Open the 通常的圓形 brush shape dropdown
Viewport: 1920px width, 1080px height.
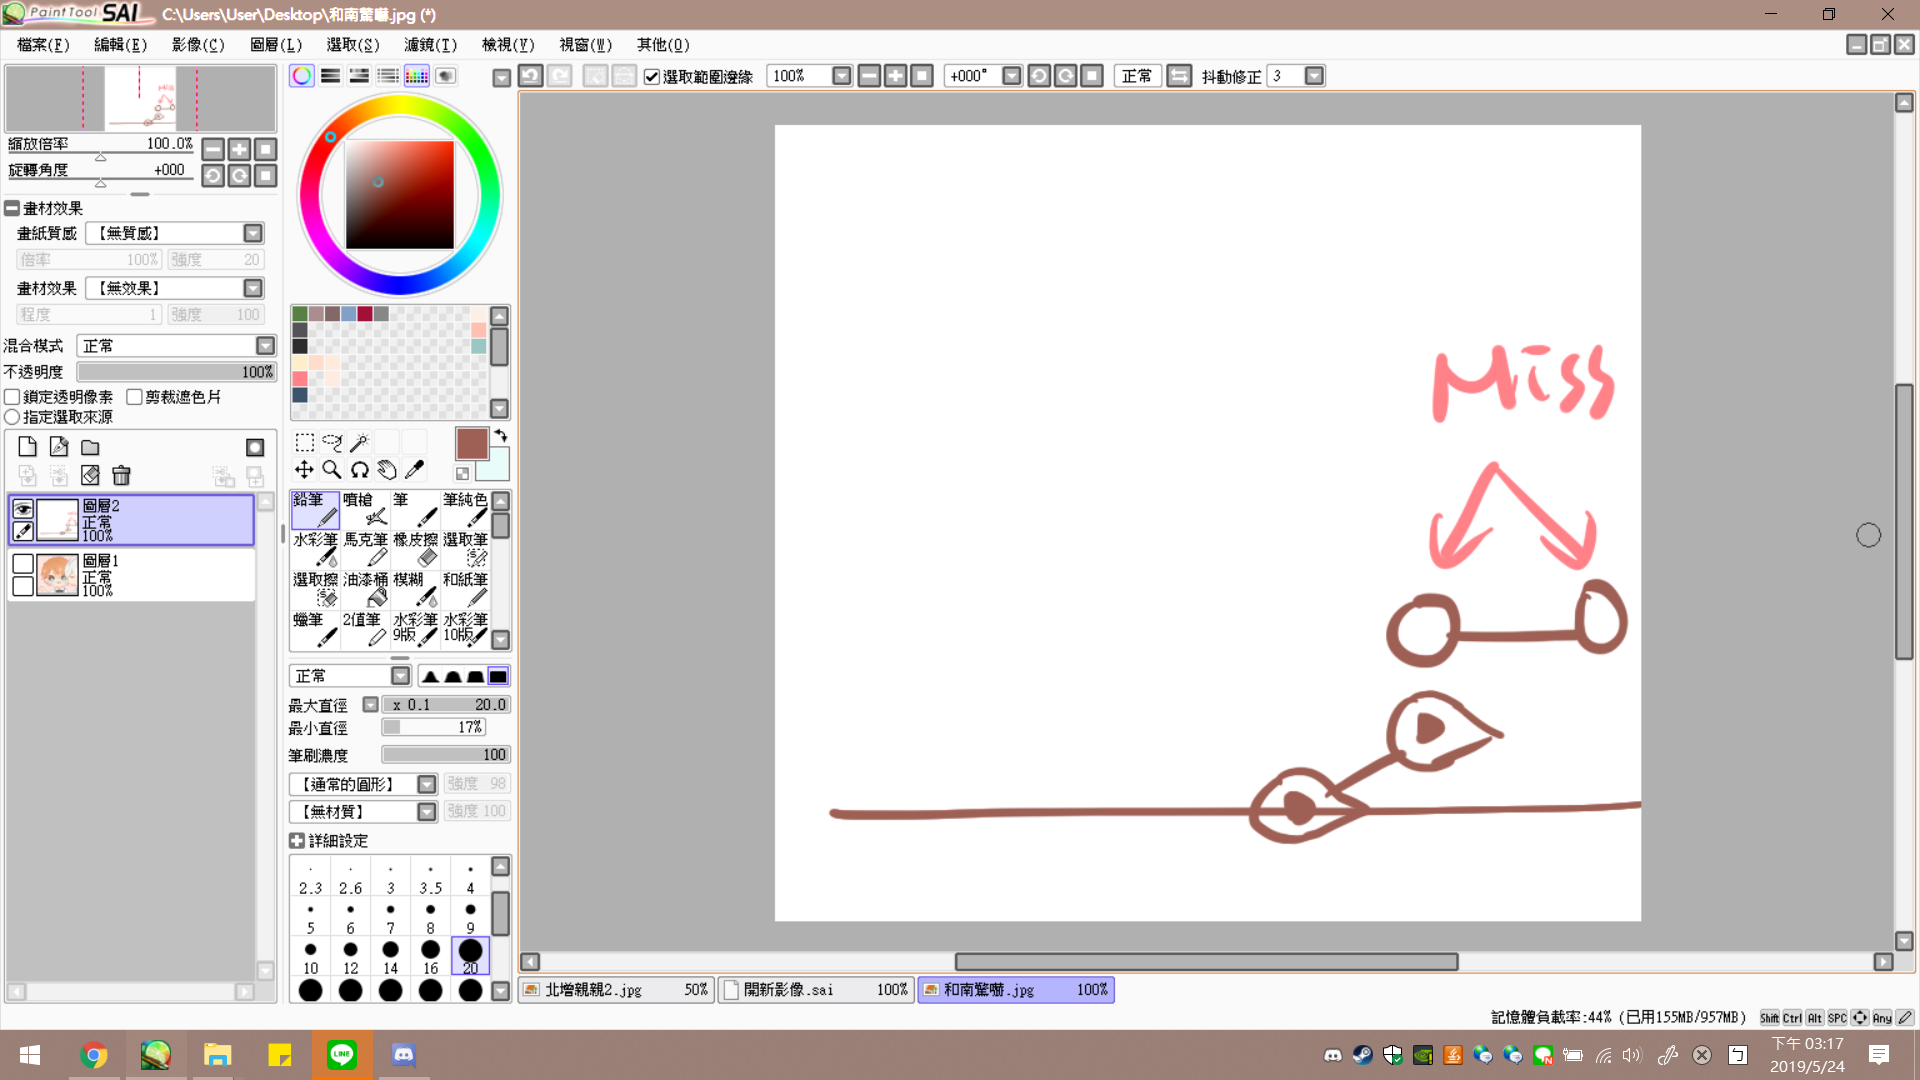pos(427,784)
